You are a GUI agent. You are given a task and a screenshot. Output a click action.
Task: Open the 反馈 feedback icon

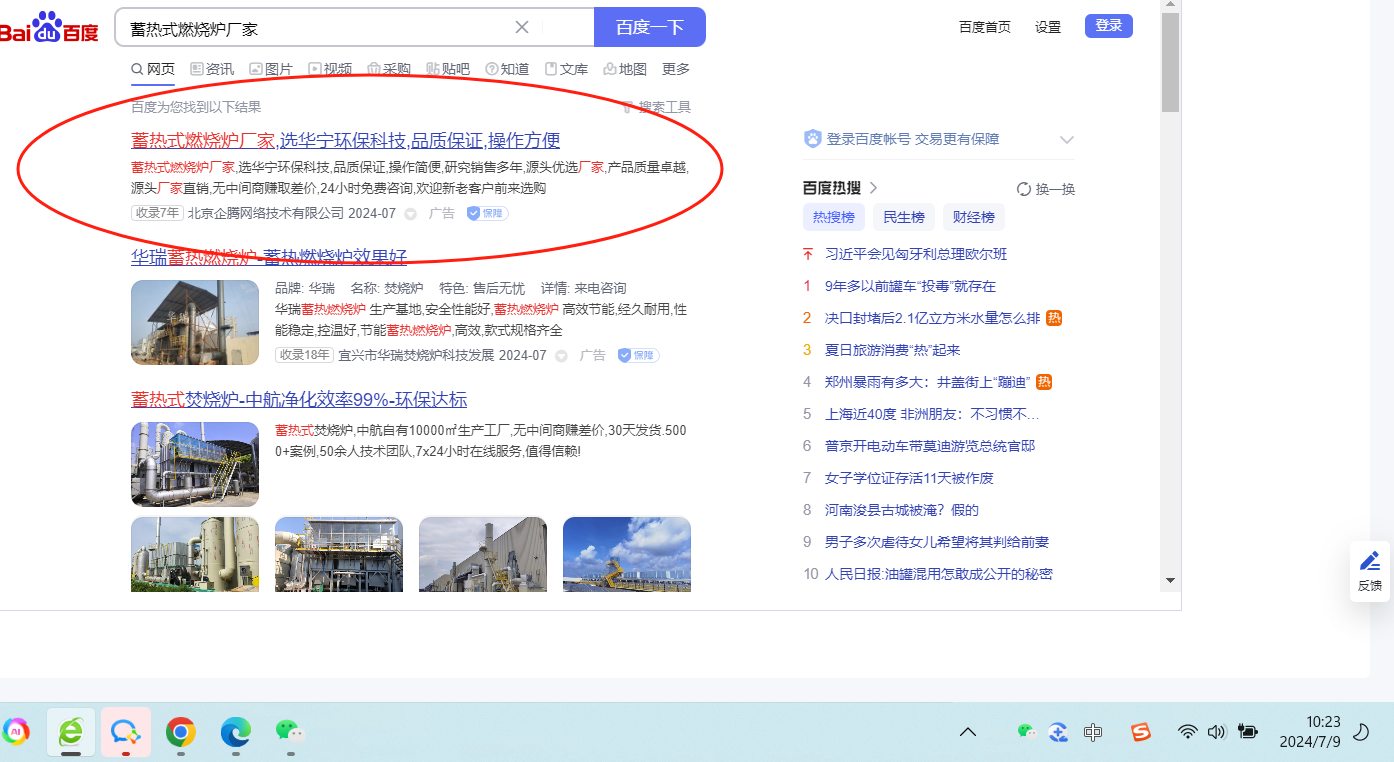coord(1369,570)
